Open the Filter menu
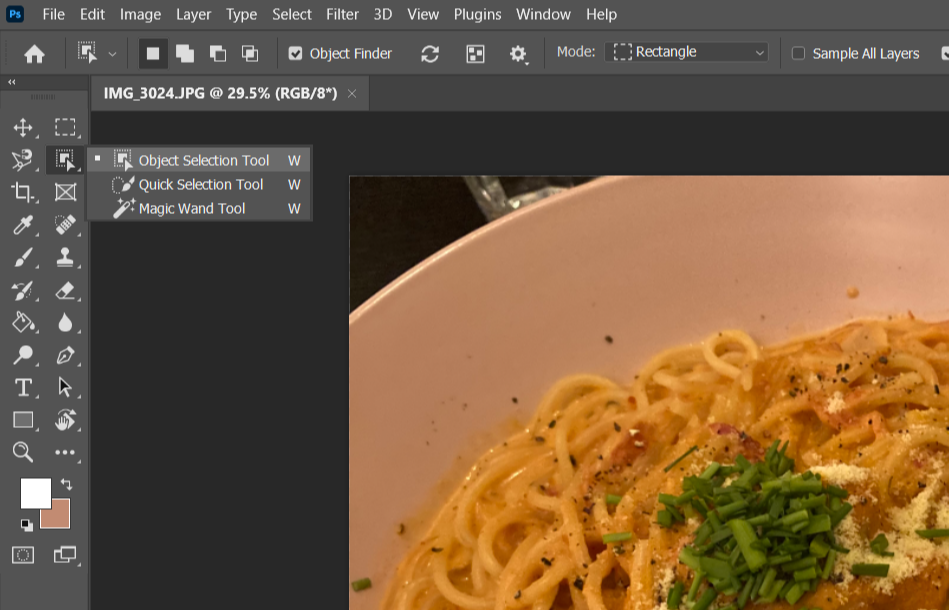Viewport: 949px width, 610px height. click(x=342, y=15)
